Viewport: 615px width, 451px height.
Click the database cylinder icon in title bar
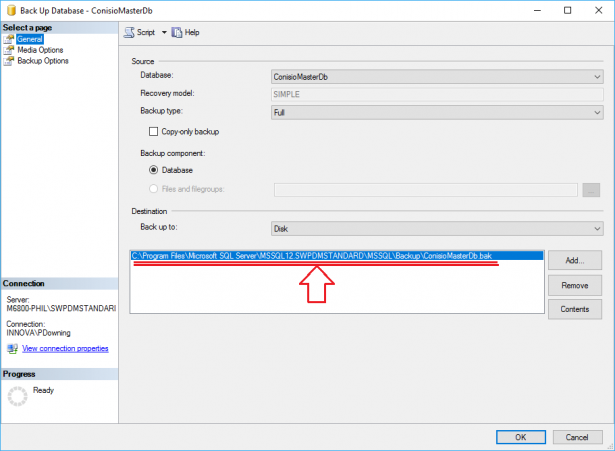click(x=11, y=11)
